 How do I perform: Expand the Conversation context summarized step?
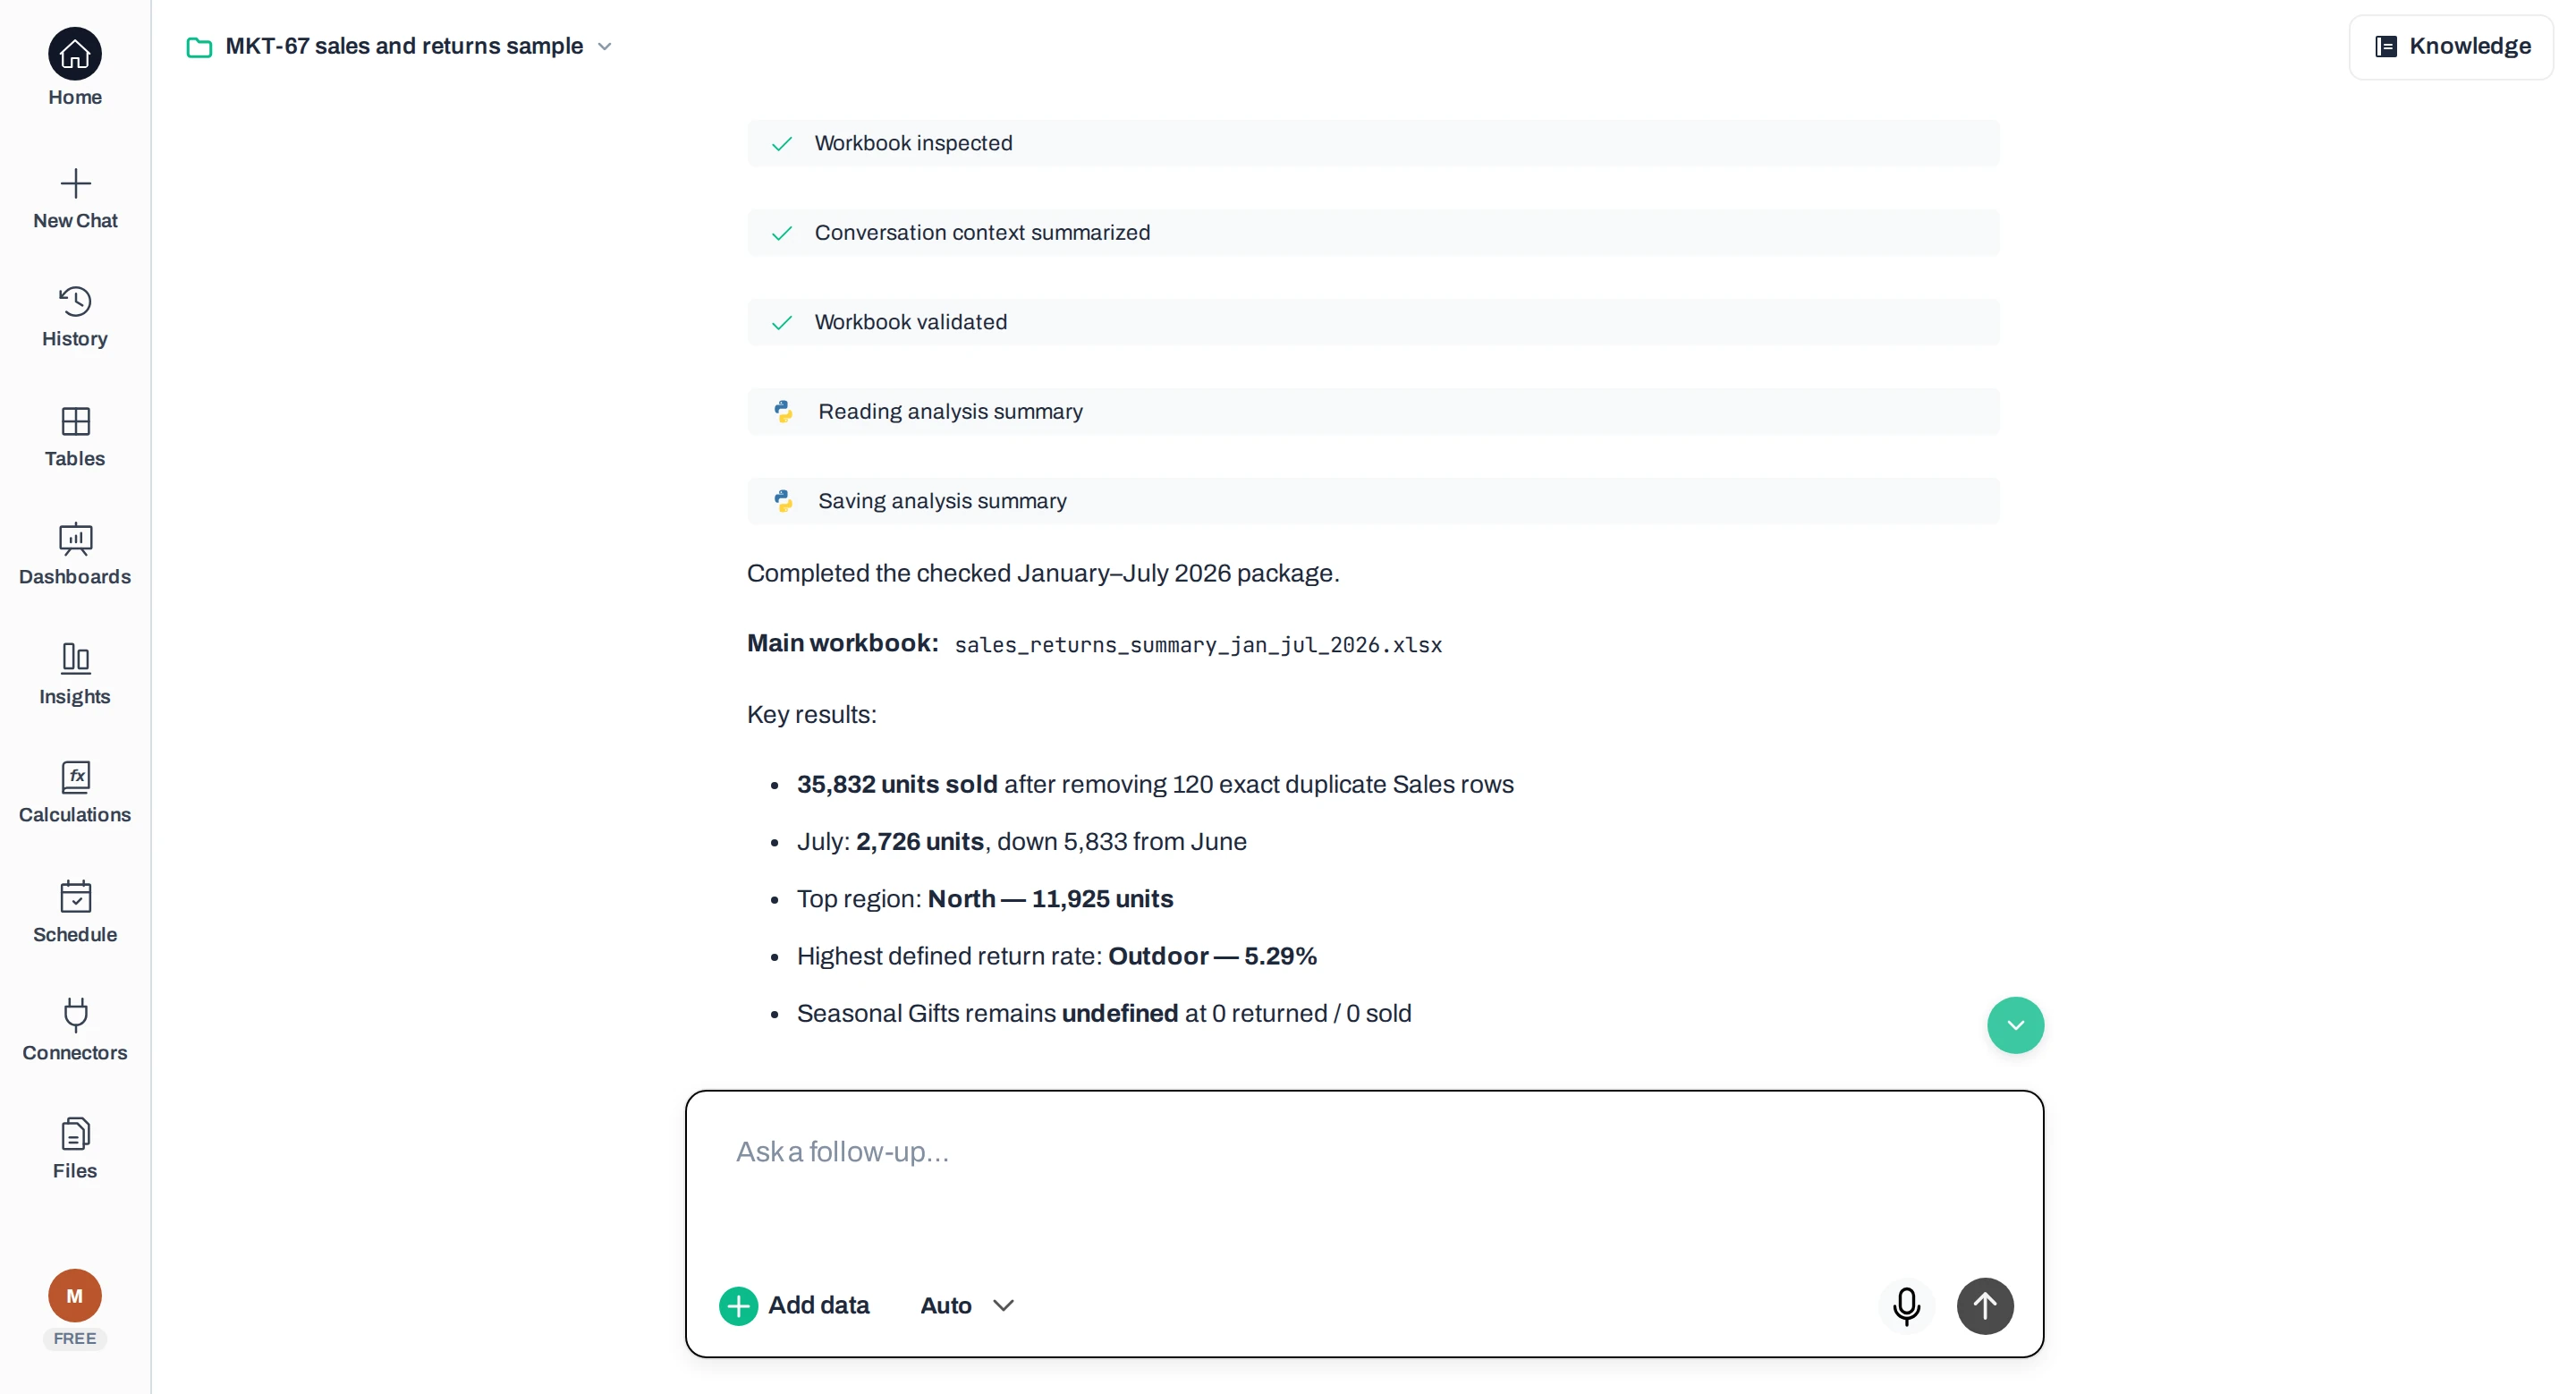pos(1373,232)
